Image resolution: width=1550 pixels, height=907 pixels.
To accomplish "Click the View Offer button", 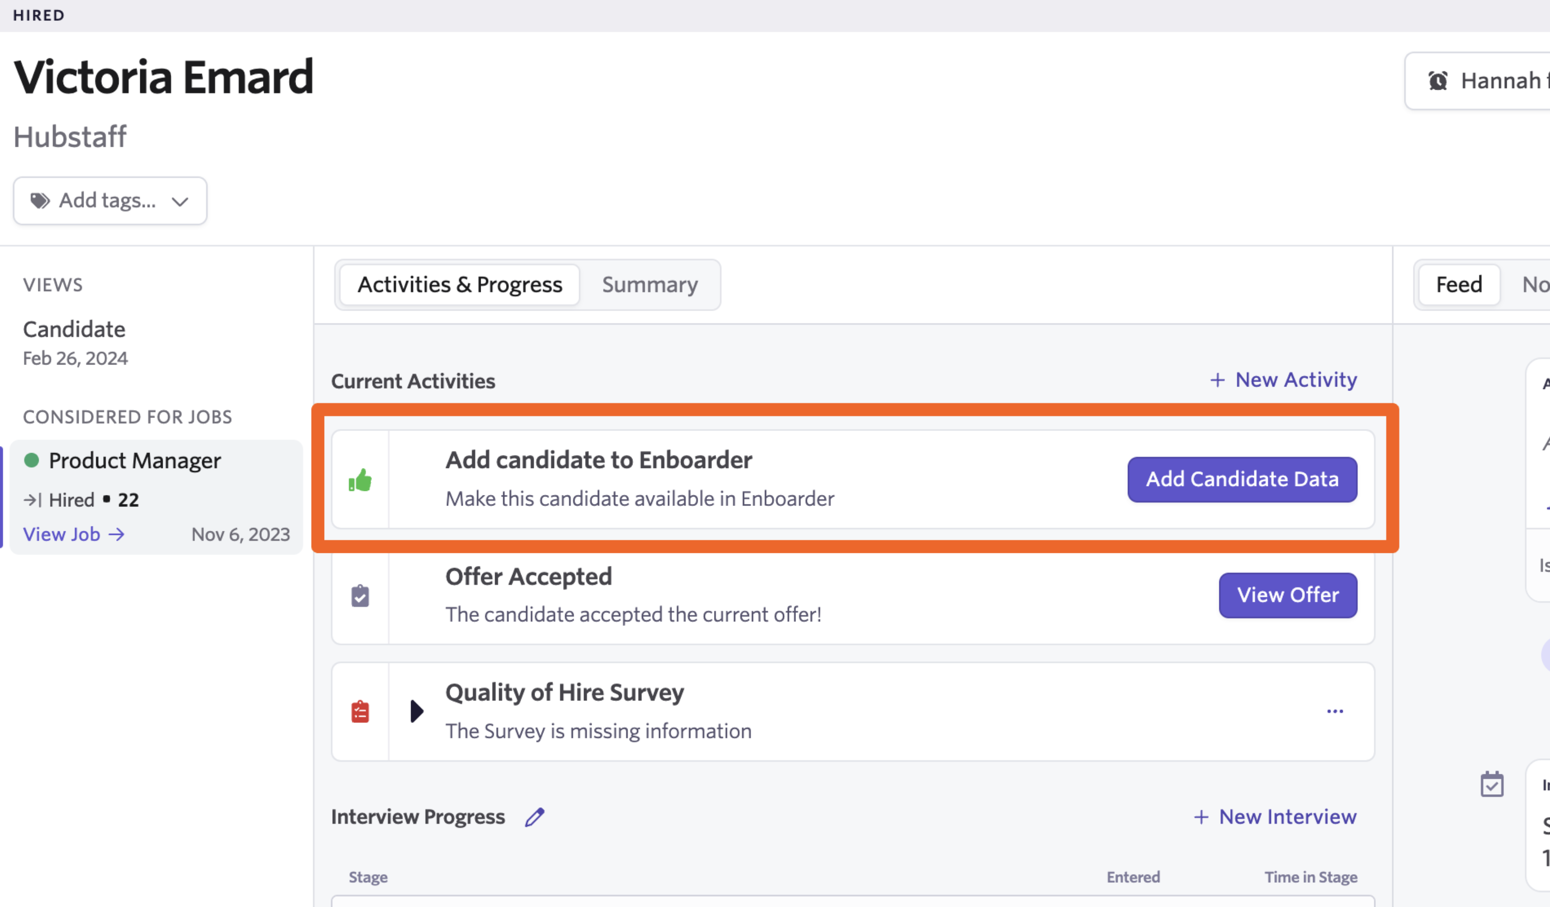I will tap(1288, 595).
